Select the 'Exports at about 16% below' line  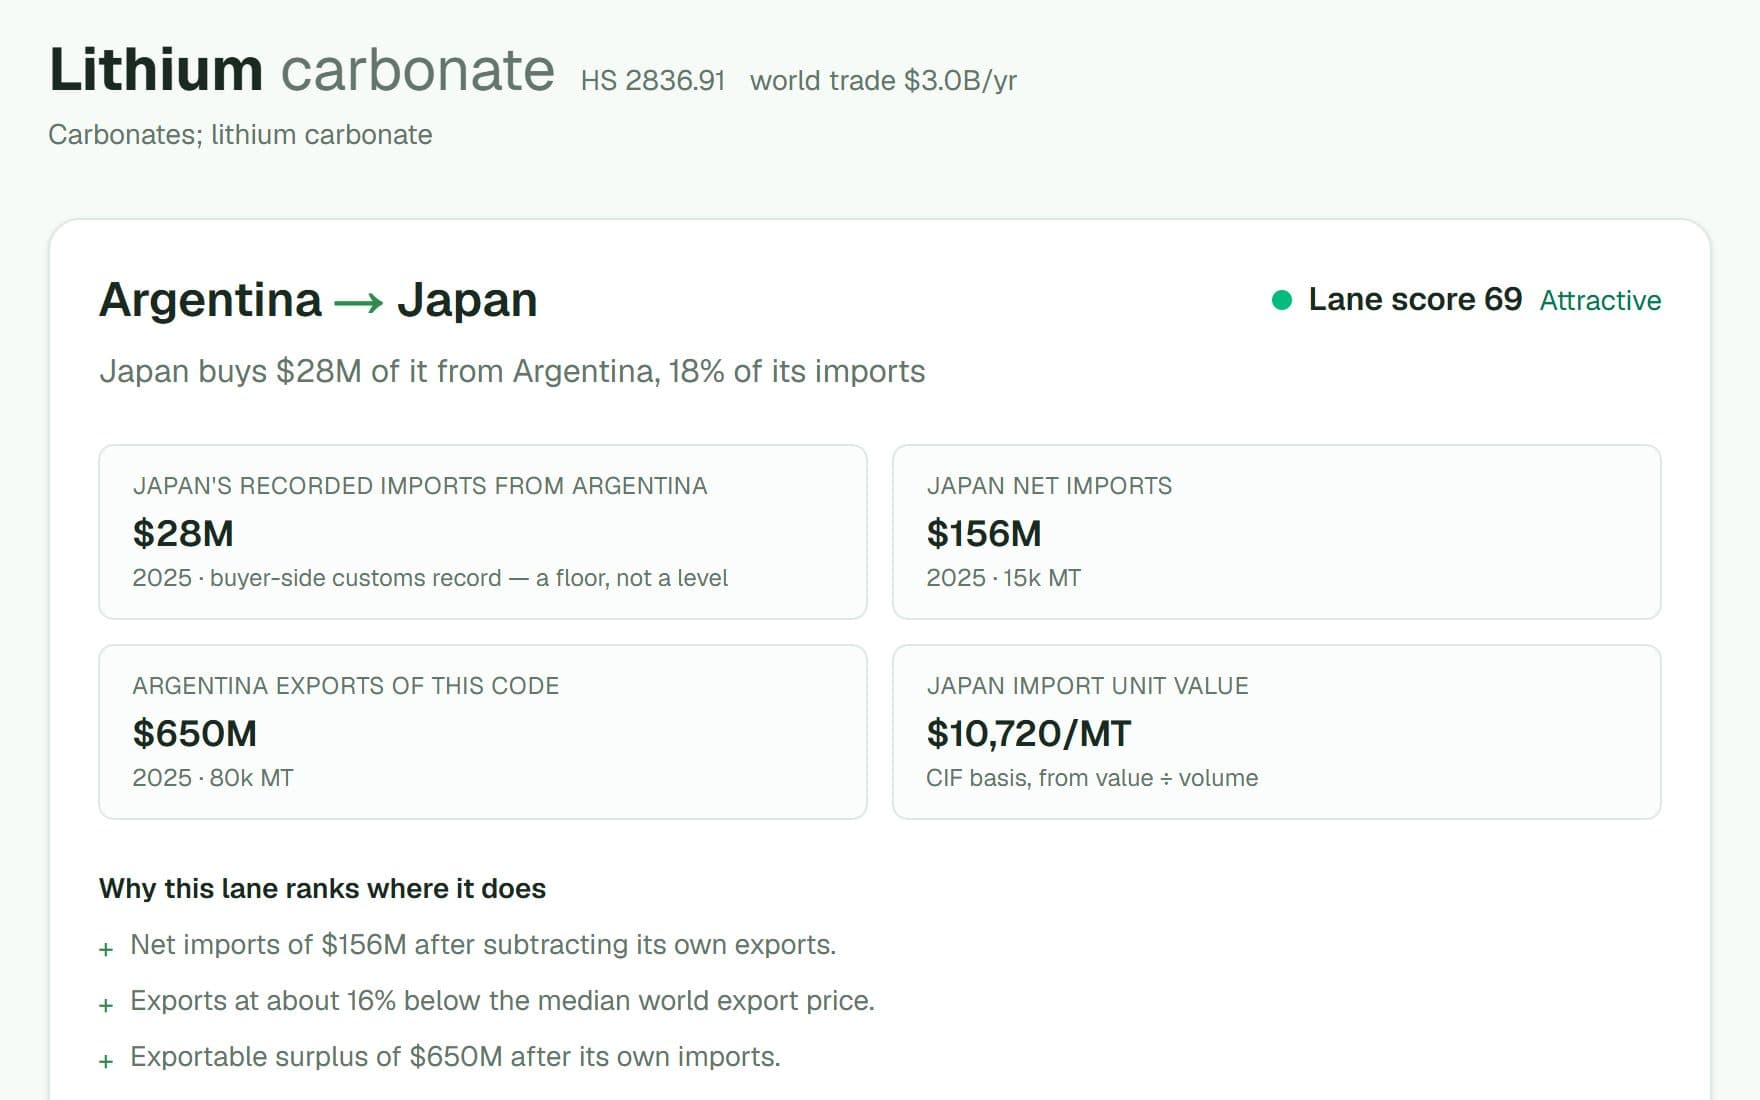502,1001
